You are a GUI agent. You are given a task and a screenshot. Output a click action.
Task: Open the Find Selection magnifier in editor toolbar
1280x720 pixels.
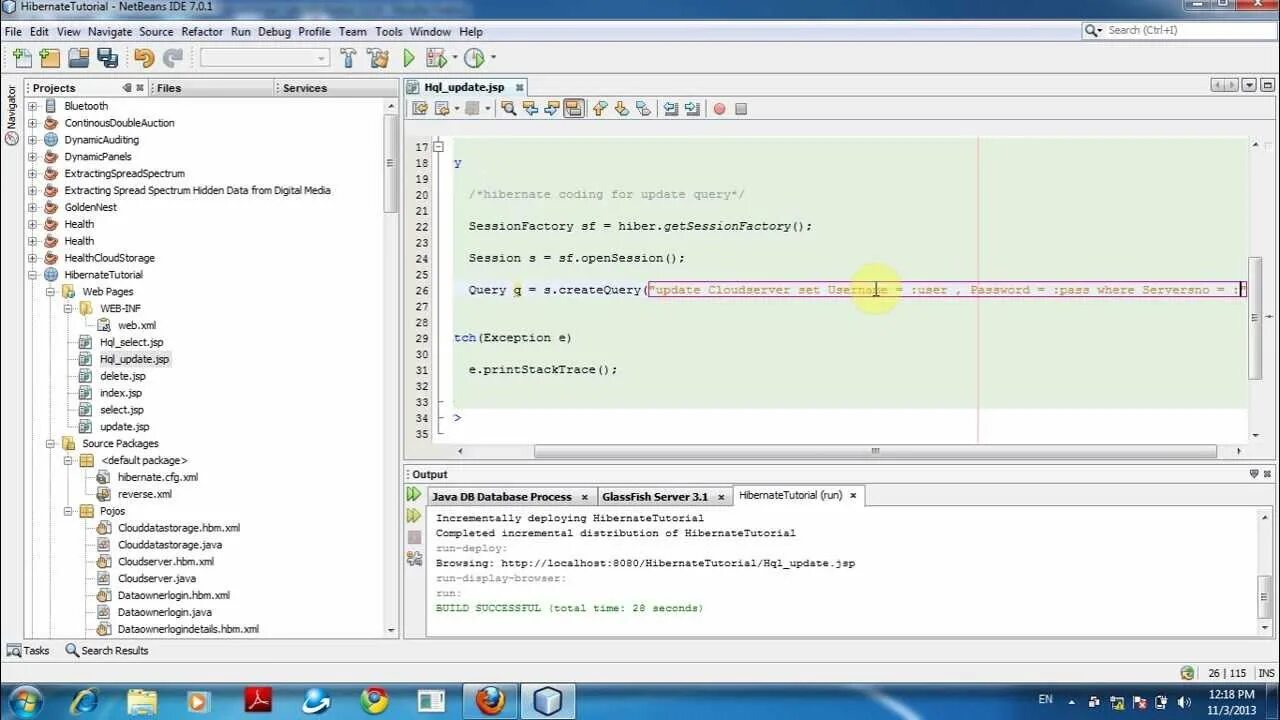(510, 108)
